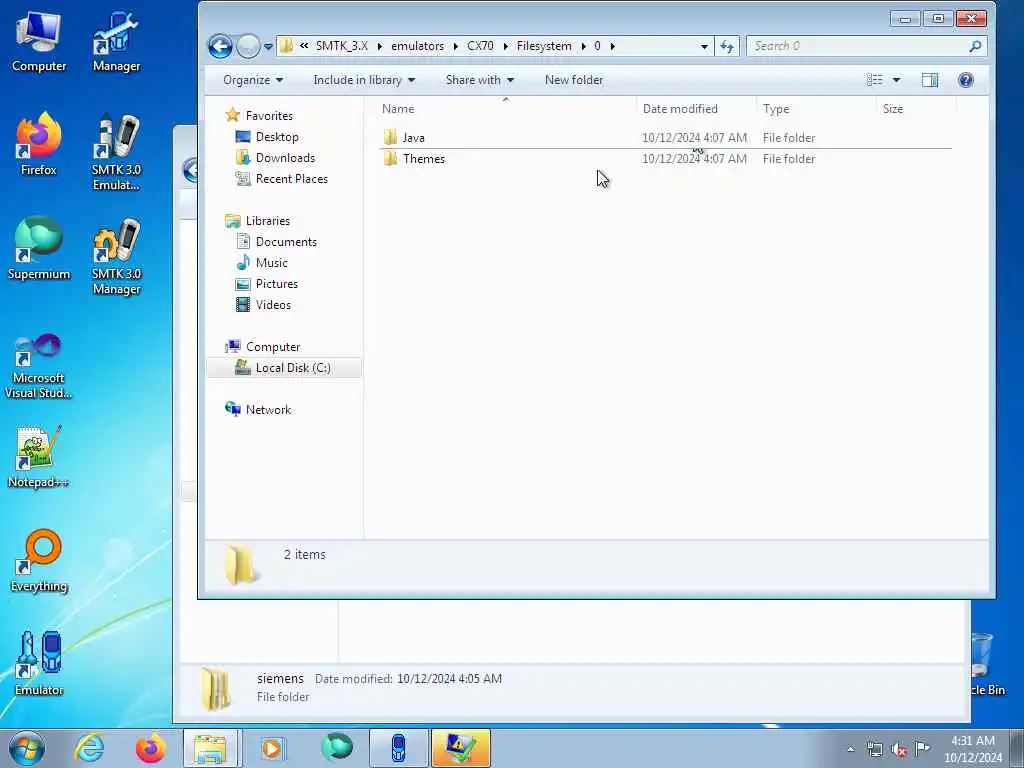This screenshot has width=1024, height=768.
Task: Open the Notepad++ desktop shortcut
Action: coord(39,457)
